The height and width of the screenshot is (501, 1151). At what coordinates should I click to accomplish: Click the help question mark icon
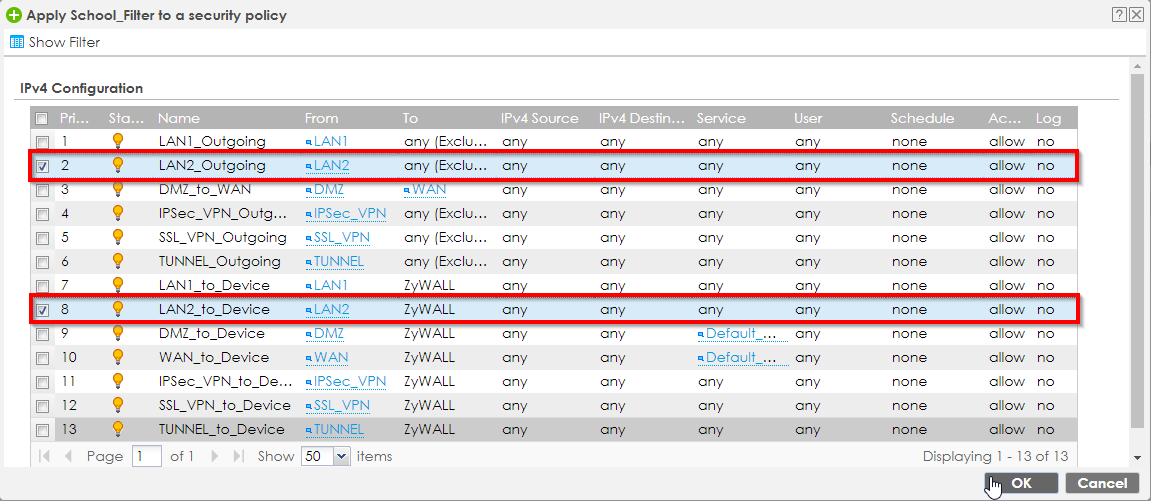1119,14
